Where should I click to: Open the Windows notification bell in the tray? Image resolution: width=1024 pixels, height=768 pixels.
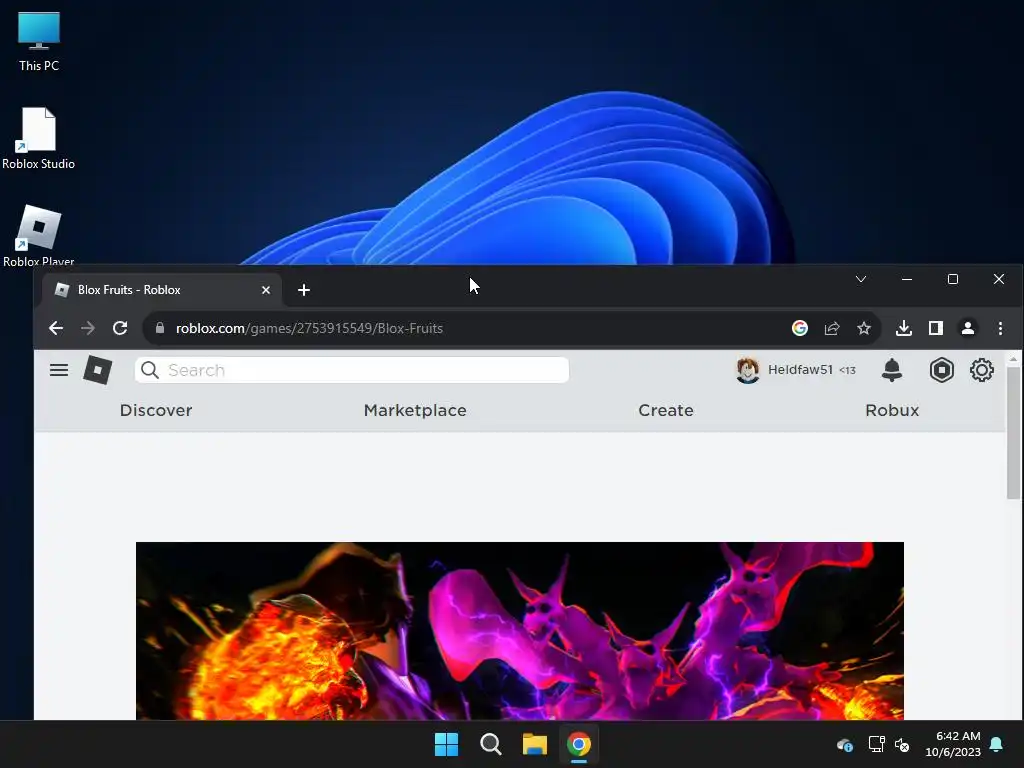tap(997, 744)
